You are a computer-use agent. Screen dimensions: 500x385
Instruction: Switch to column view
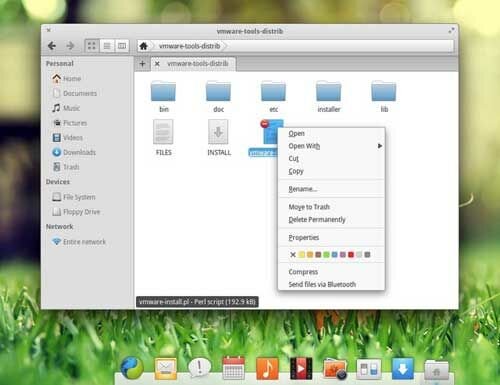122,46
